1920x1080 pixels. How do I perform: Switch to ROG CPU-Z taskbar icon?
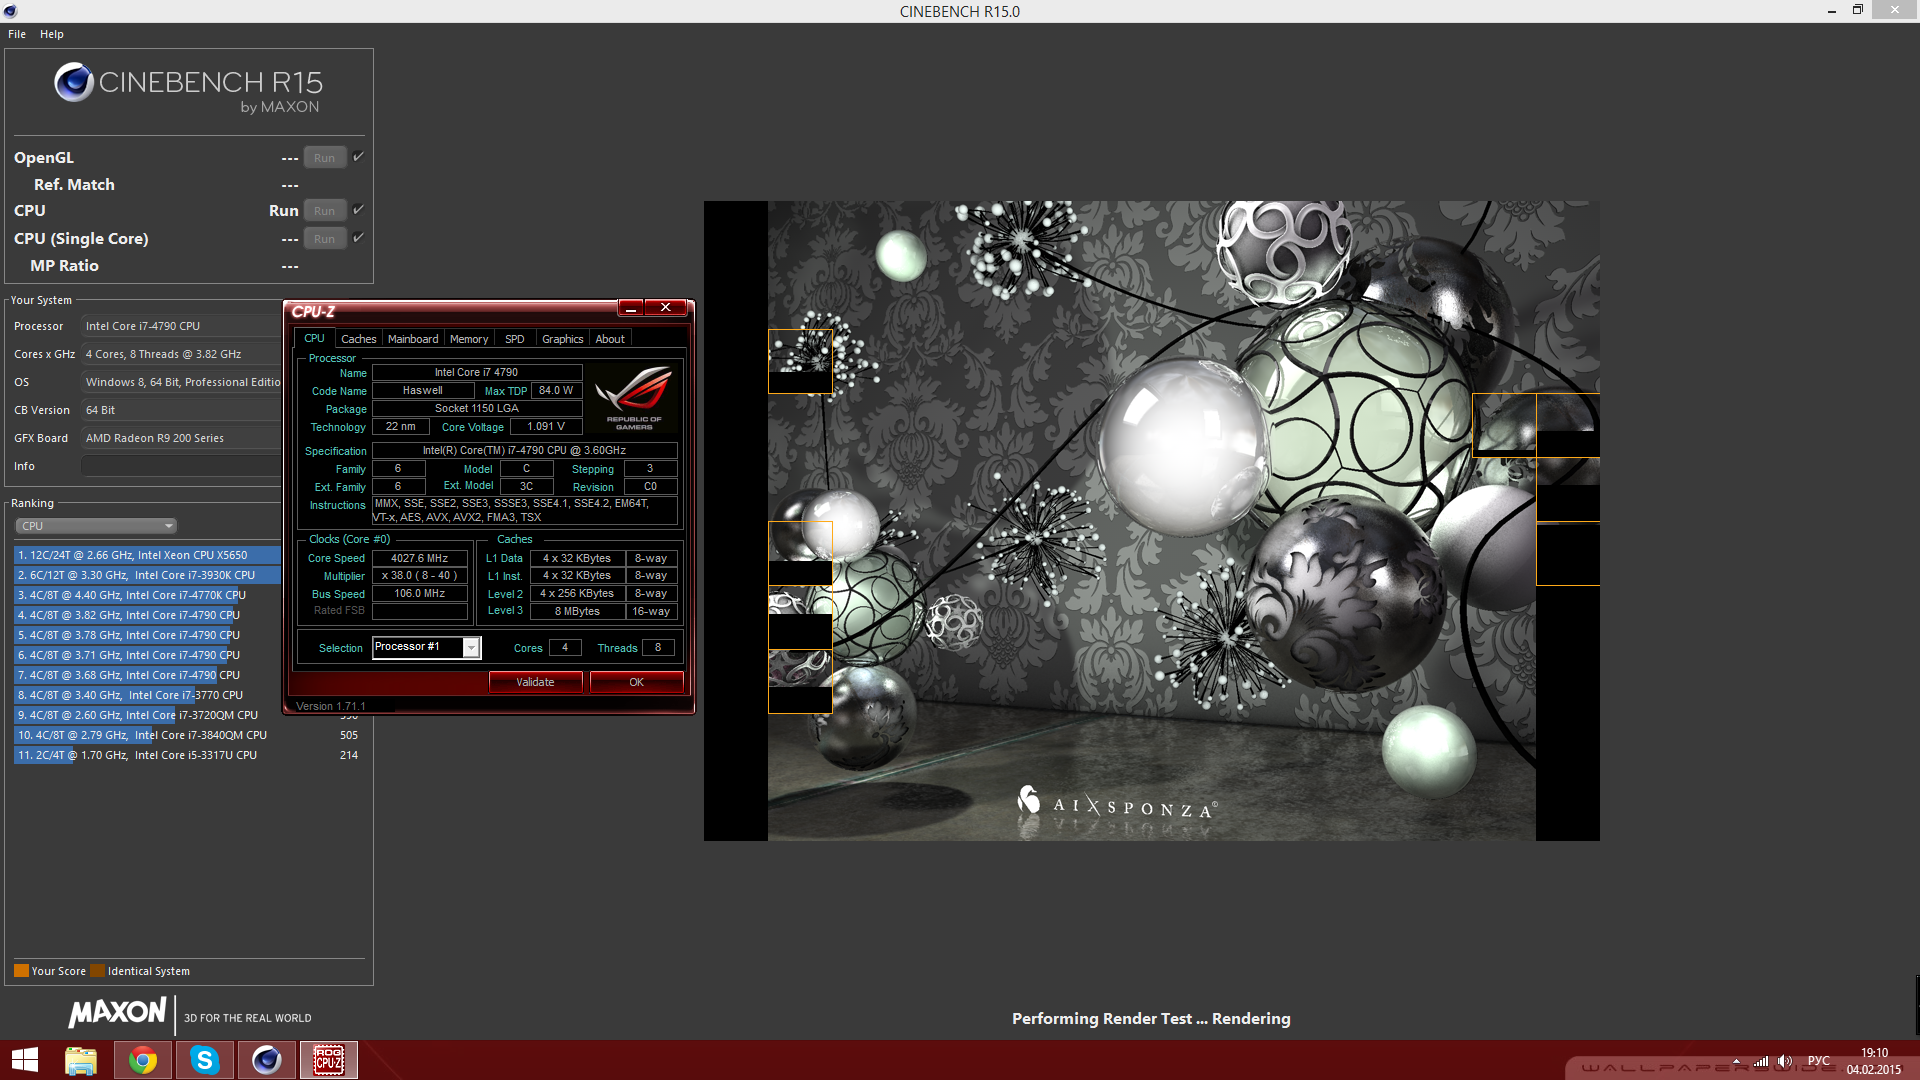coord(329,1060)
